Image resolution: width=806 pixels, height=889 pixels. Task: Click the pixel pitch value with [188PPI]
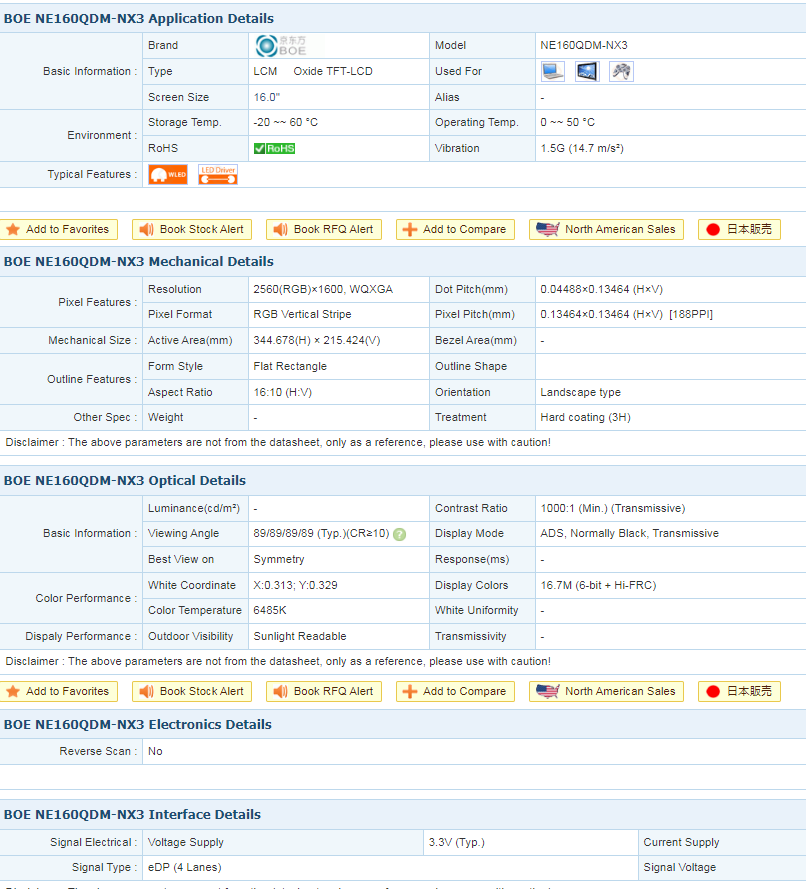pyautogui.click(x=626, y=315)
